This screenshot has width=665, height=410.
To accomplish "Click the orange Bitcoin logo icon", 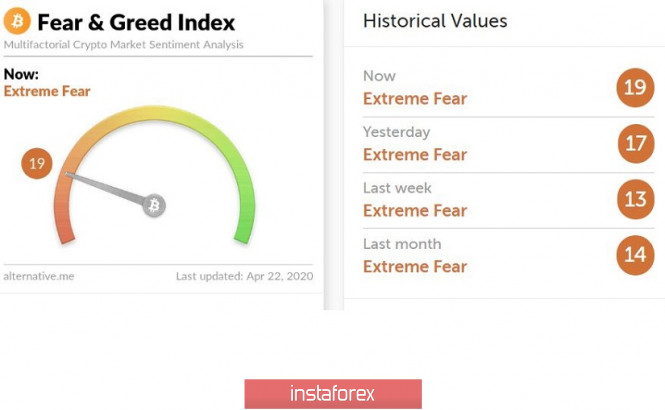I will 18,21.
